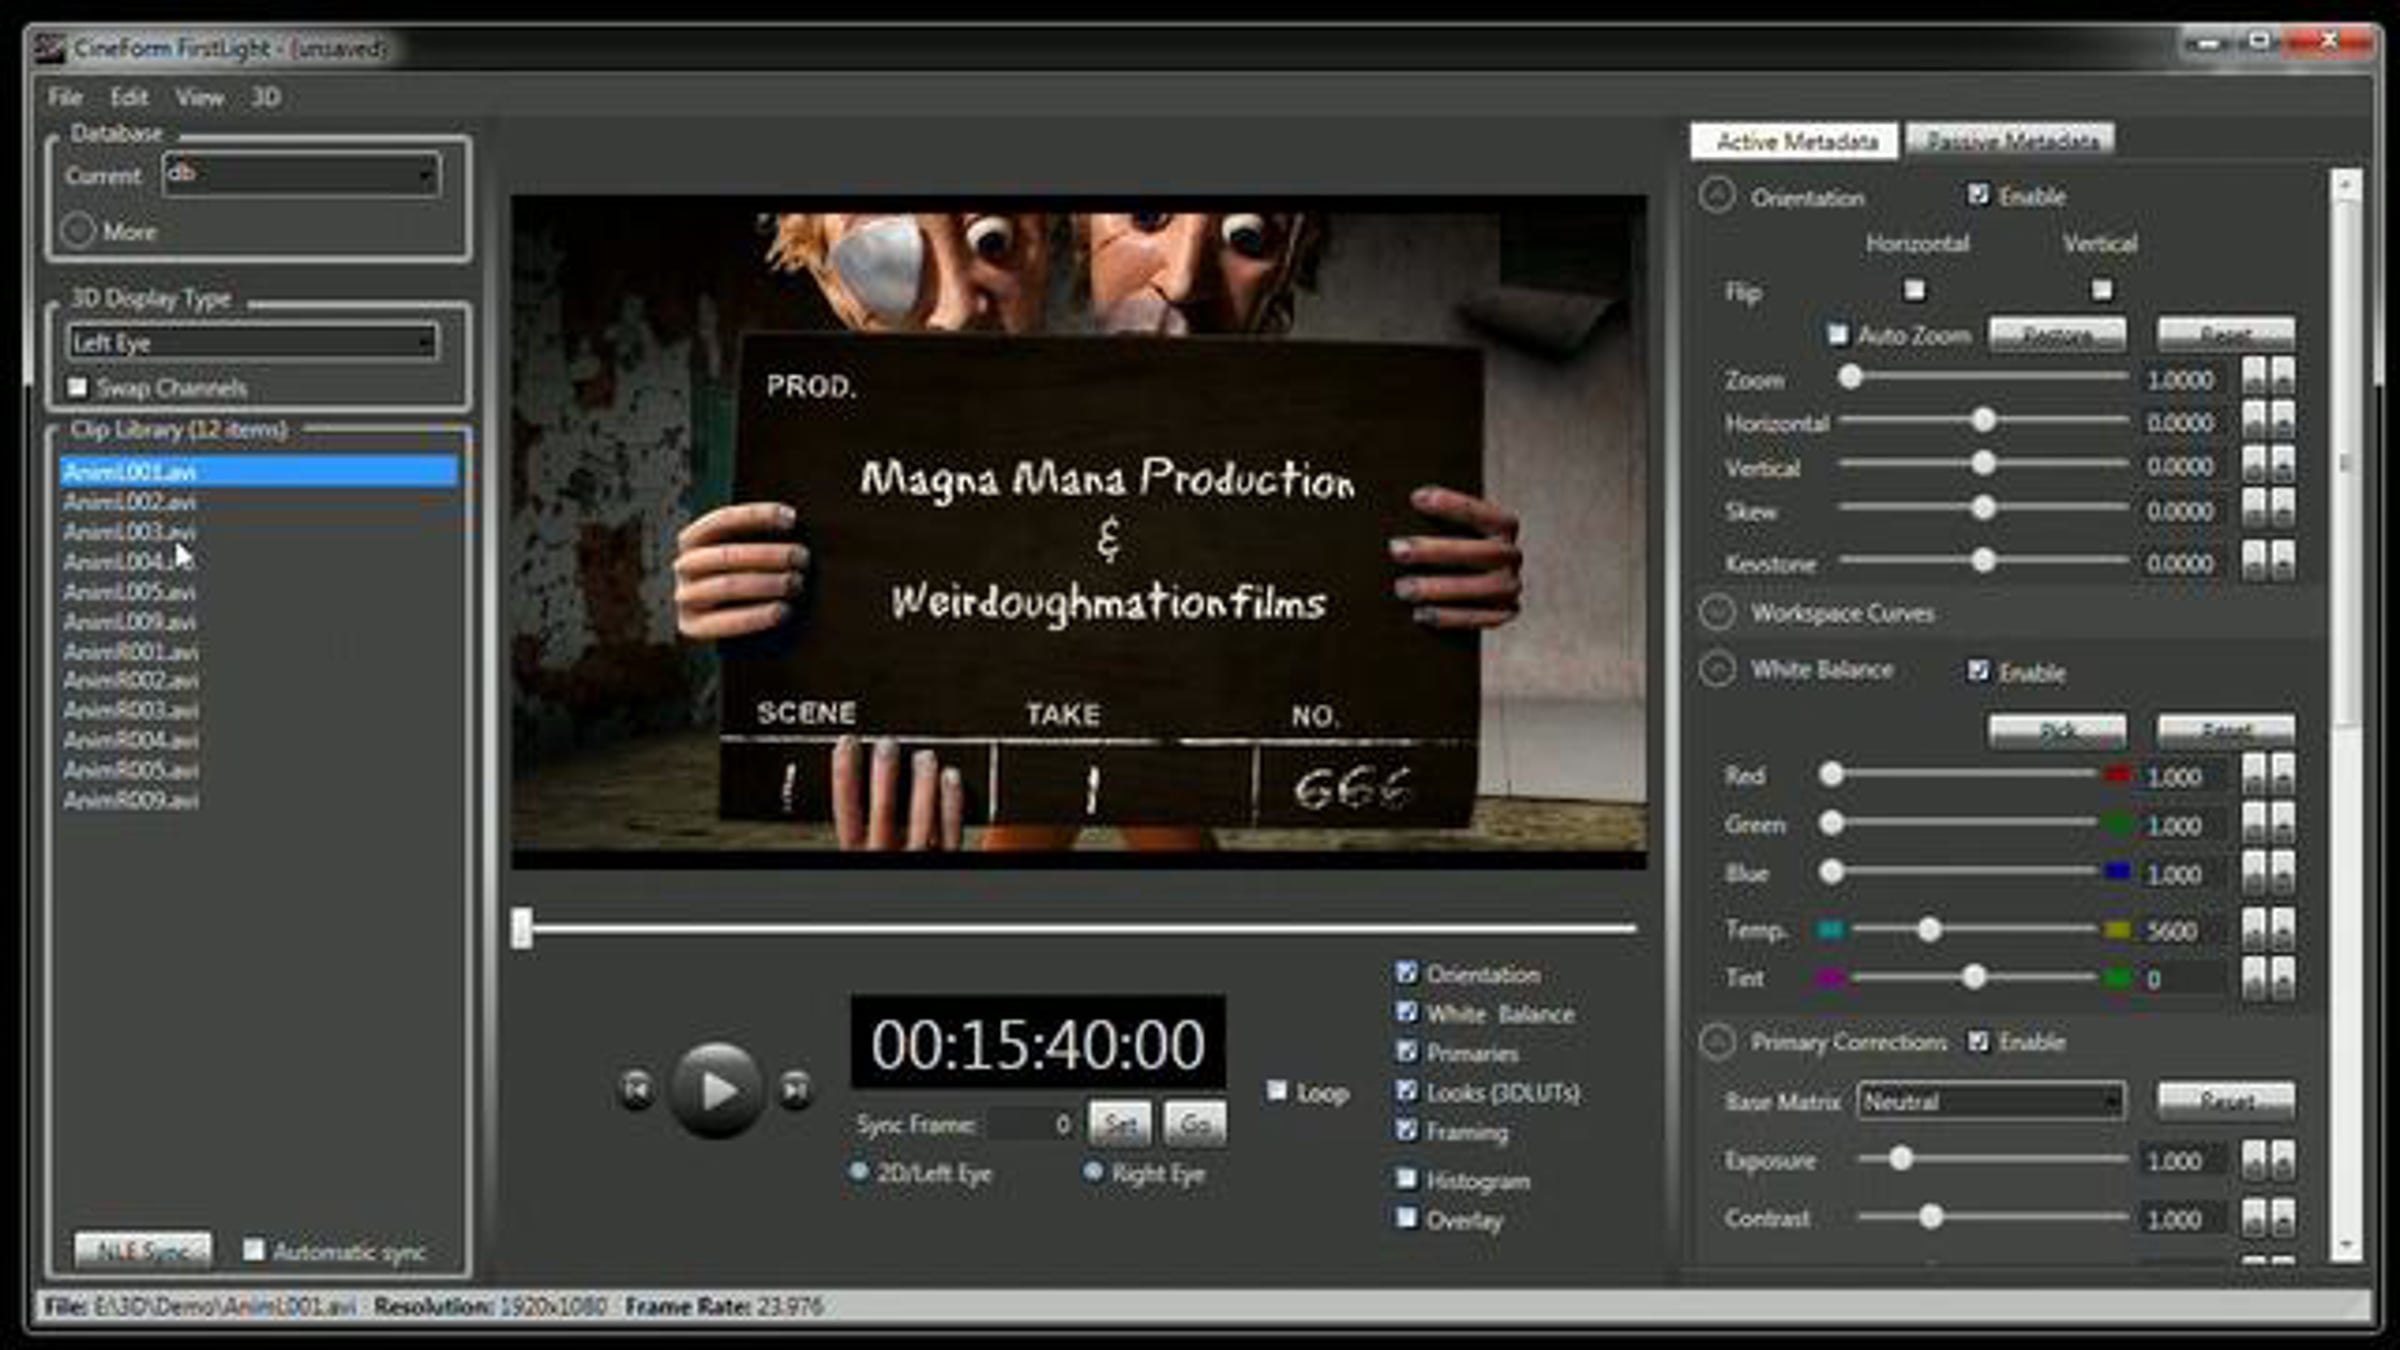This screenshot has width=2400, height=1350.
Task: Click the NLE Sync button
Action: (143, 1250)
